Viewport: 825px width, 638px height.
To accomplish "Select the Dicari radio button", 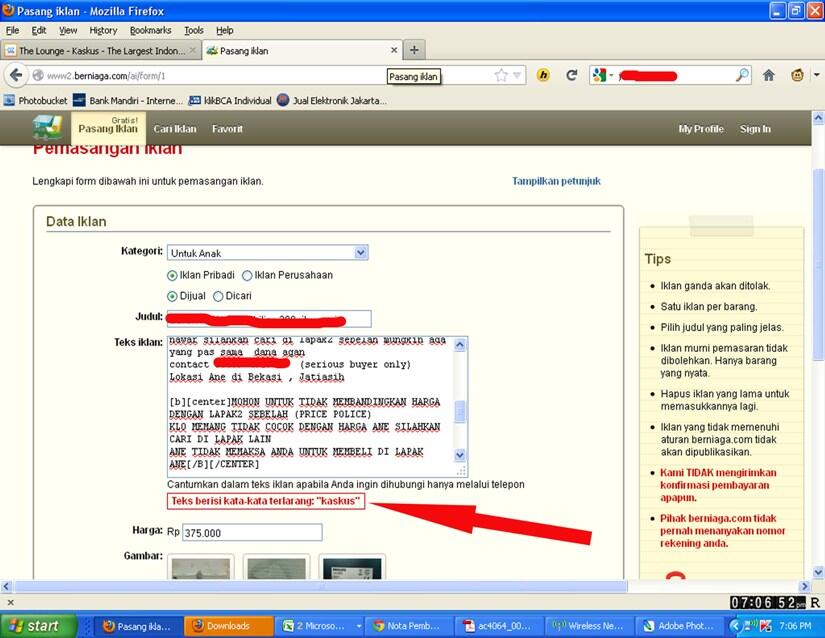I will click(218, 297).
